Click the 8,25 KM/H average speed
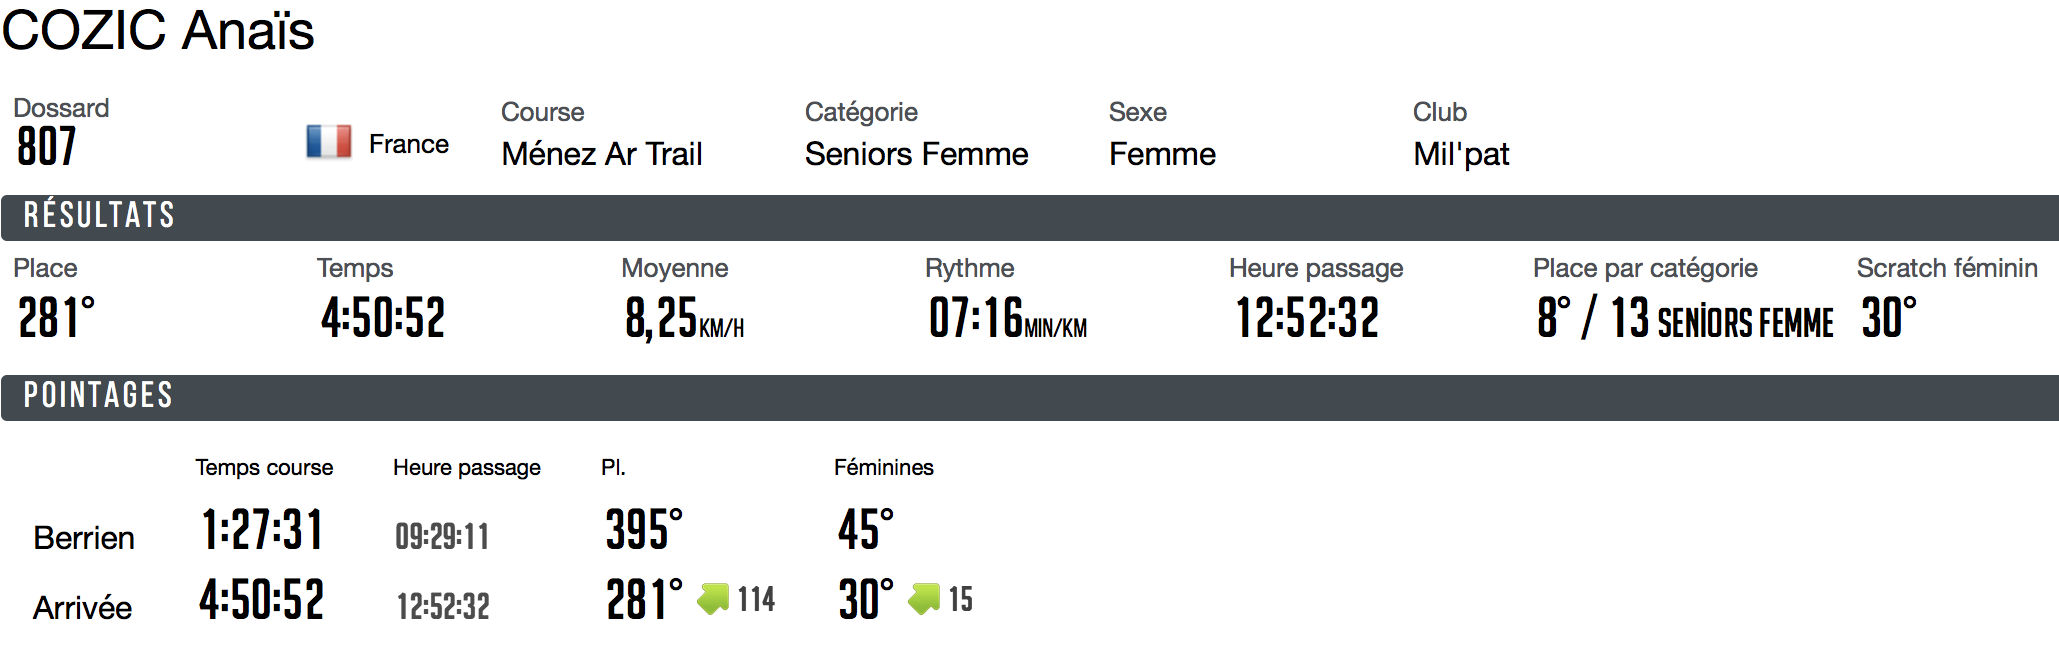This screenshot has width=2059, height=659. coord(685,318)
